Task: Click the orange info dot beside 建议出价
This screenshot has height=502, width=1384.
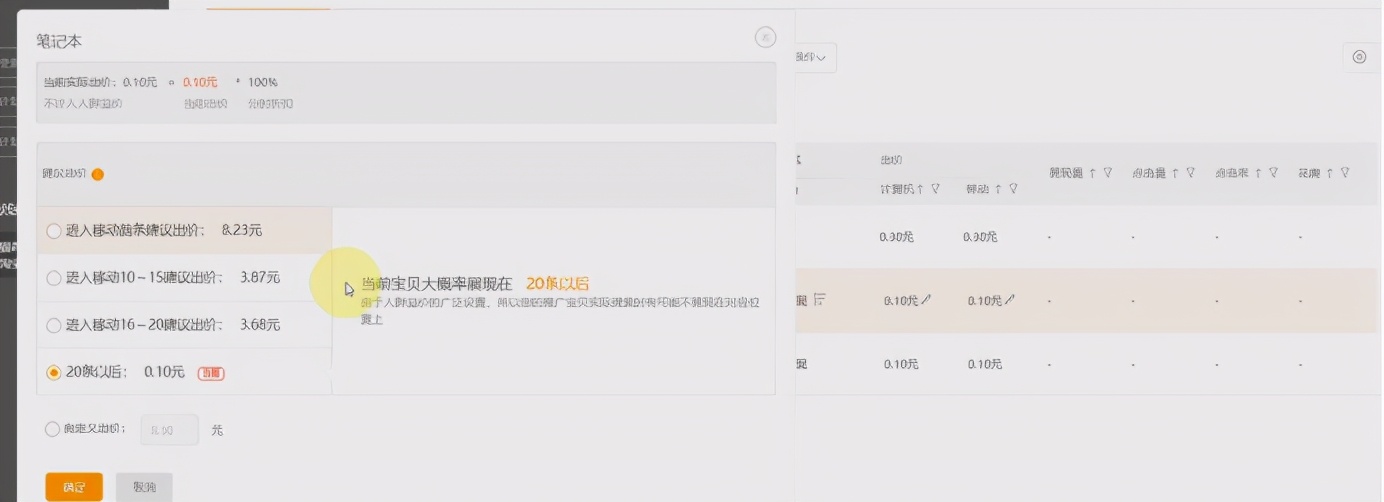Action: [98, 174]
